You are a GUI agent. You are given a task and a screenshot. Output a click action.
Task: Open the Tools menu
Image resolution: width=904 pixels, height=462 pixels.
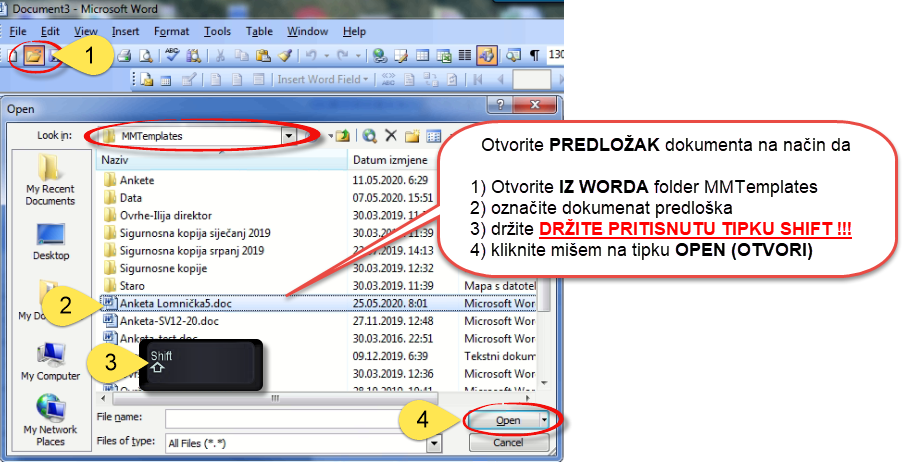click(217, 31)
